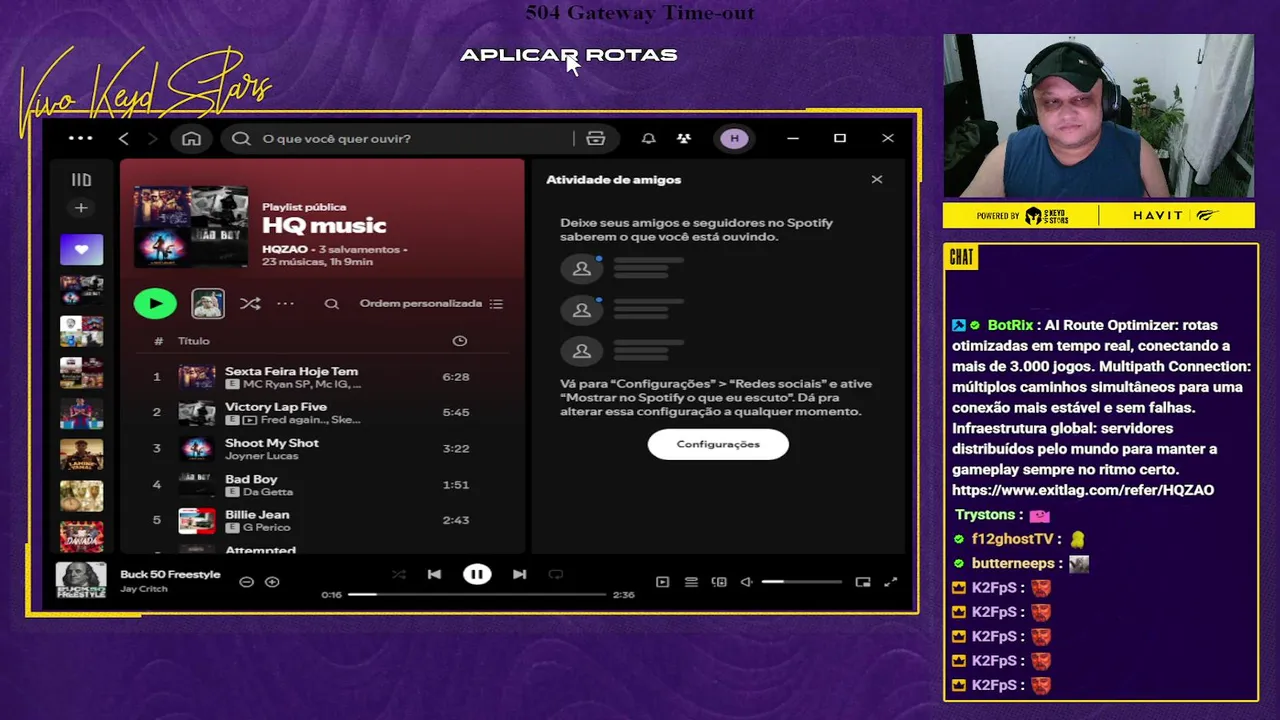Collapse Your Library sidebar icon

(x=81, y=180)
